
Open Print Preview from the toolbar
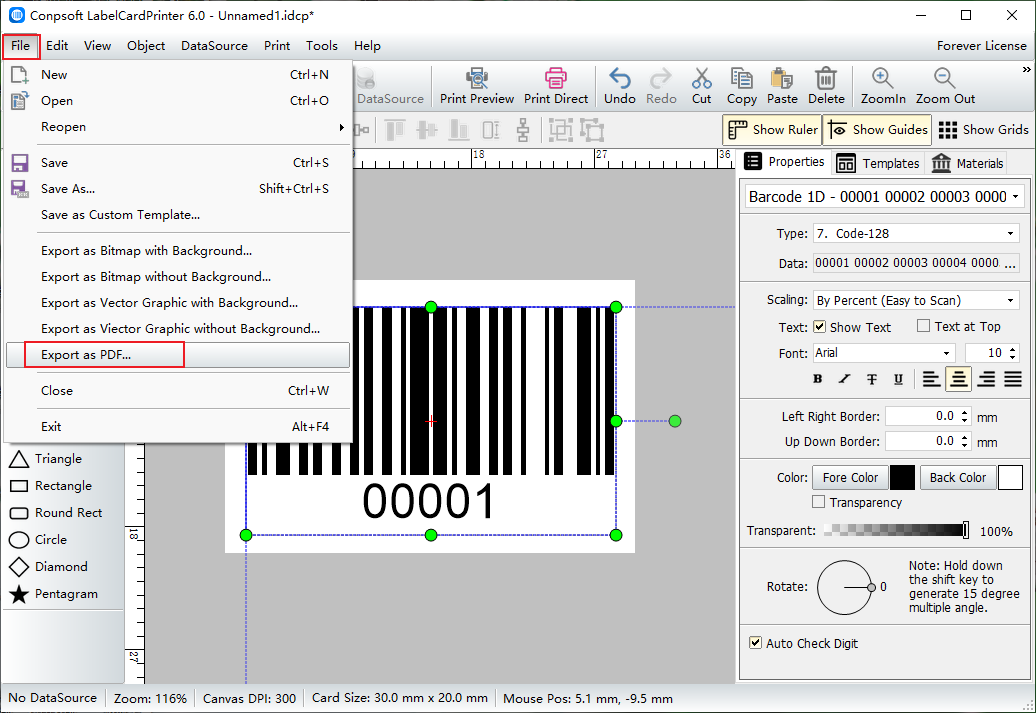(476, 86)
